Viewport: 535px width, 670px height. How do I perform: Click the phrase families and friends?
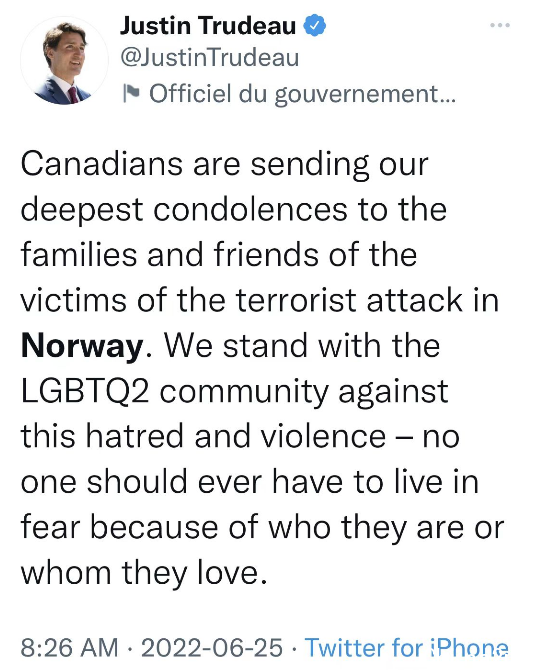click(170, 255)
